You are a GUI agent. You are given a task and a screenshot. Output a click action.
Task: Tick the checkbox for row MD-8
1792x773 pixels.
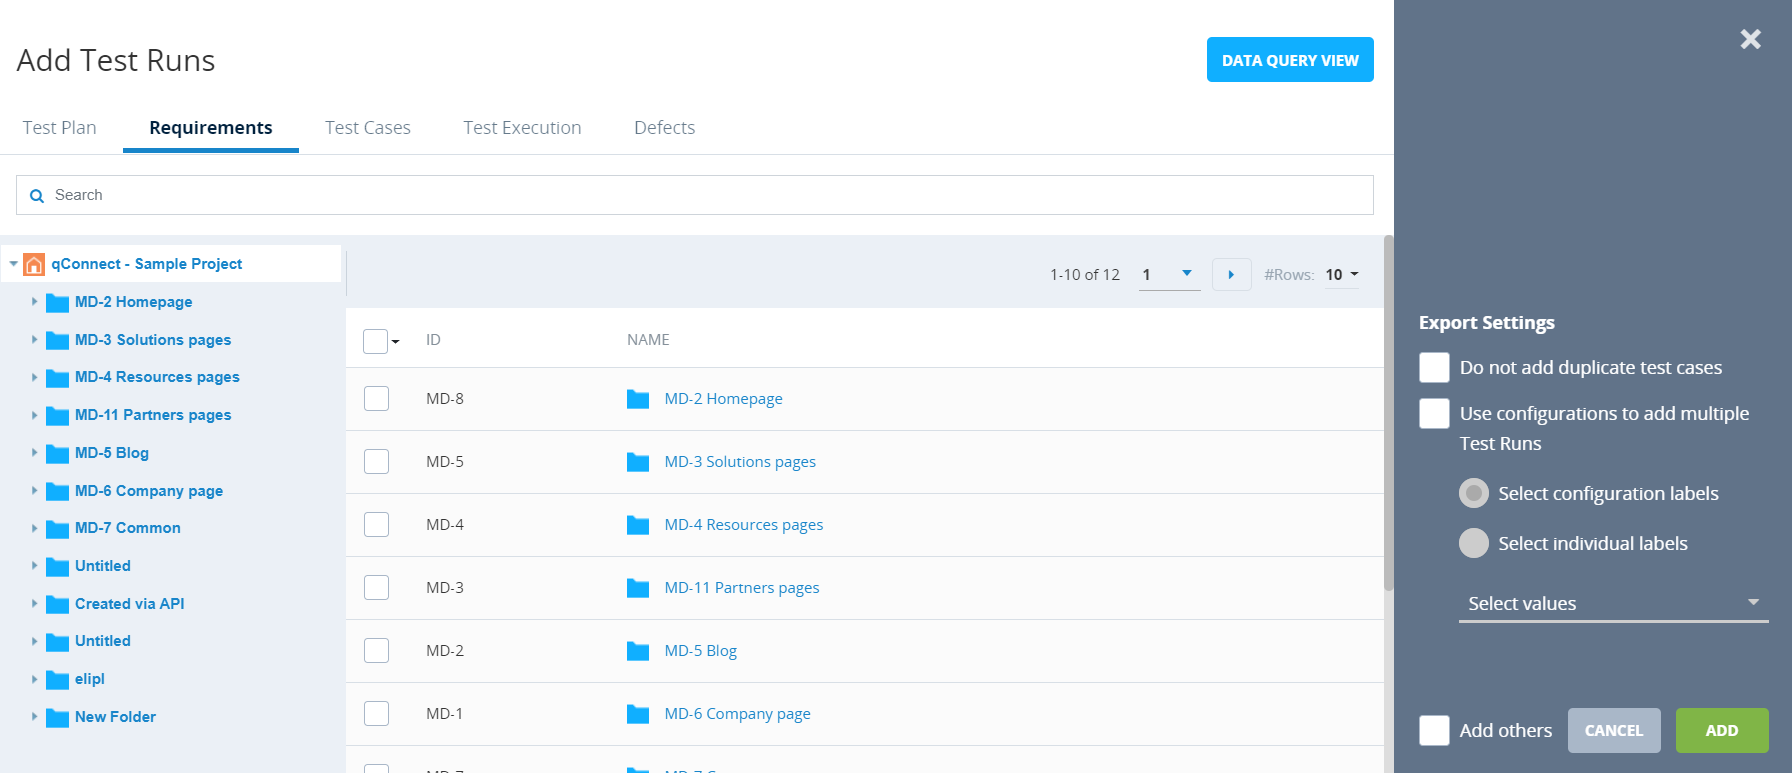point(376,399)
